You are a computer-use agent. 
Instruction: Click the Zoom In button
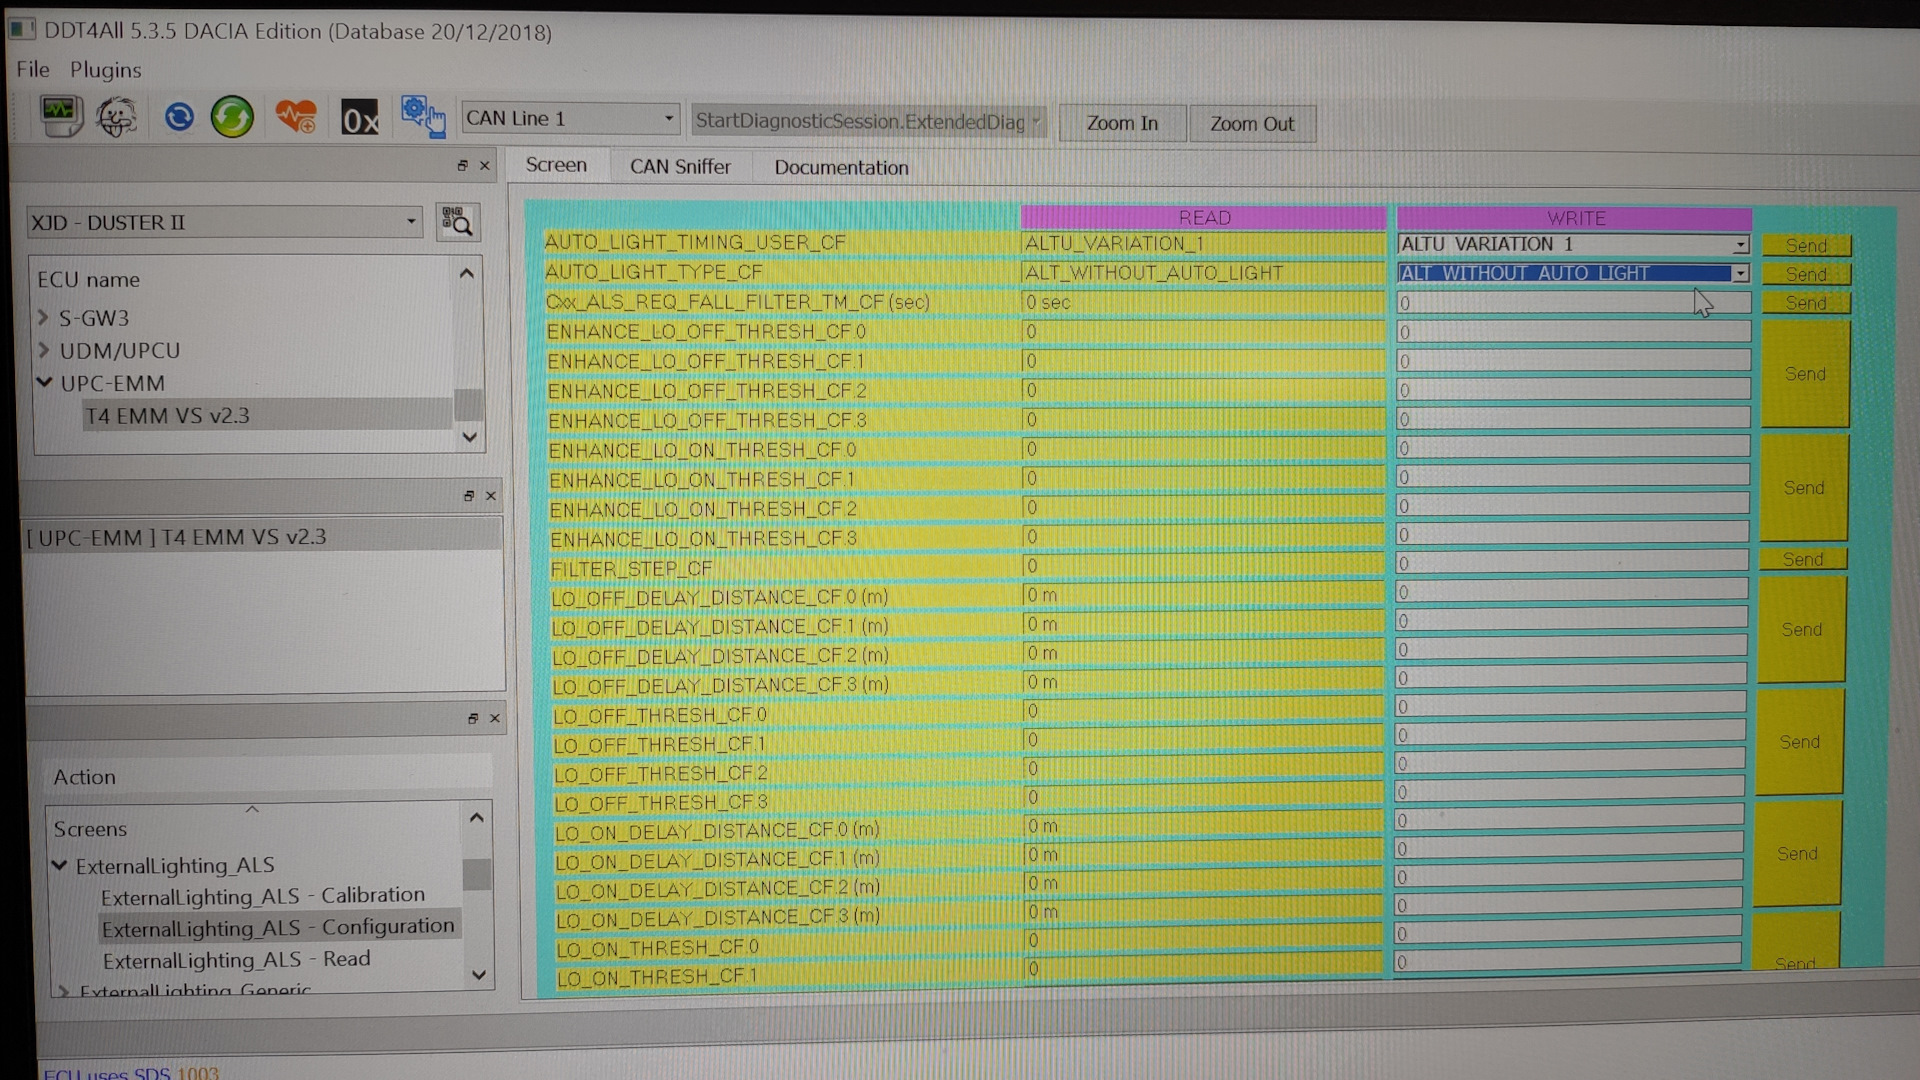point(1122,124)
